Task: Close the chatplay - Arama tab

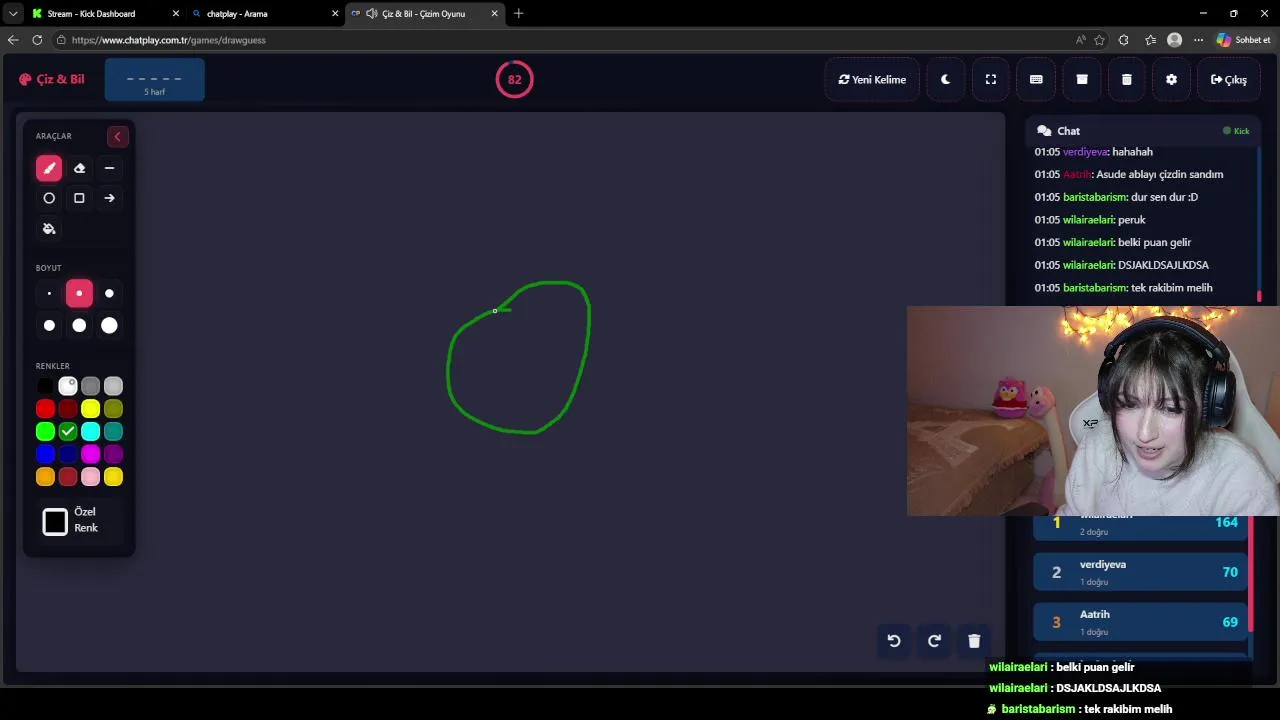Action: (x=335, y=14)
